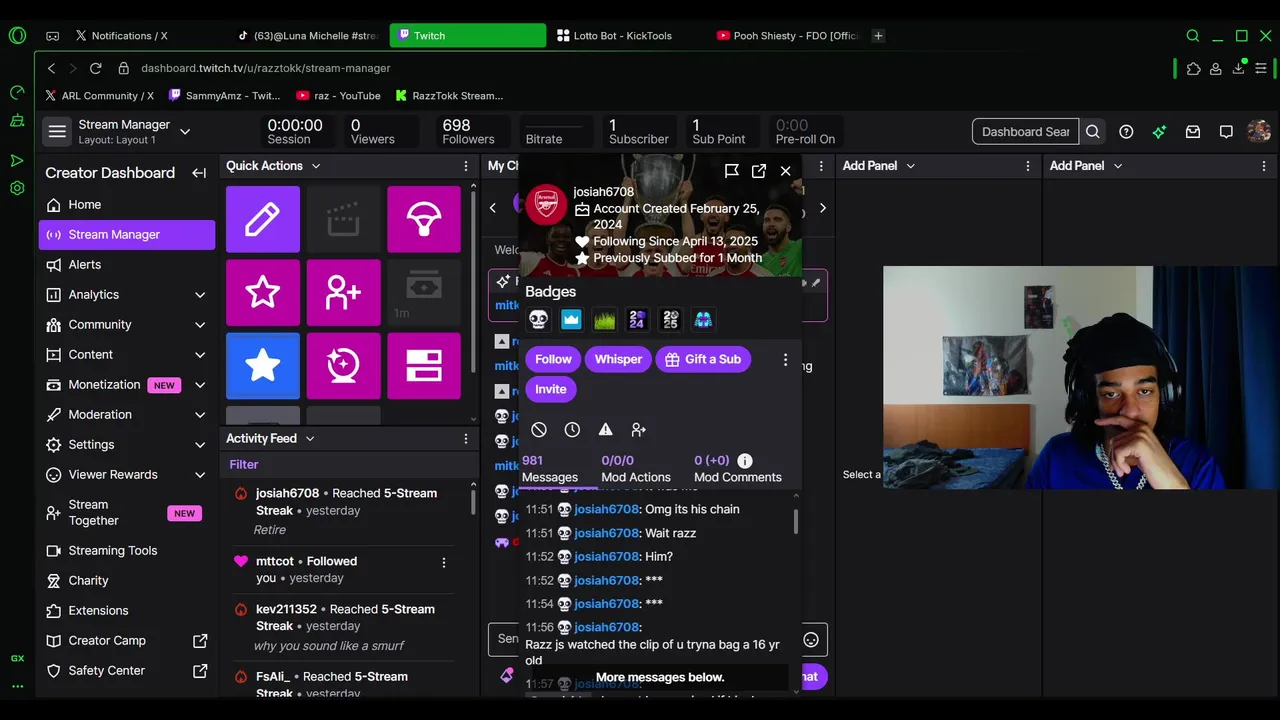Close the josiah6708 user card

786,171
